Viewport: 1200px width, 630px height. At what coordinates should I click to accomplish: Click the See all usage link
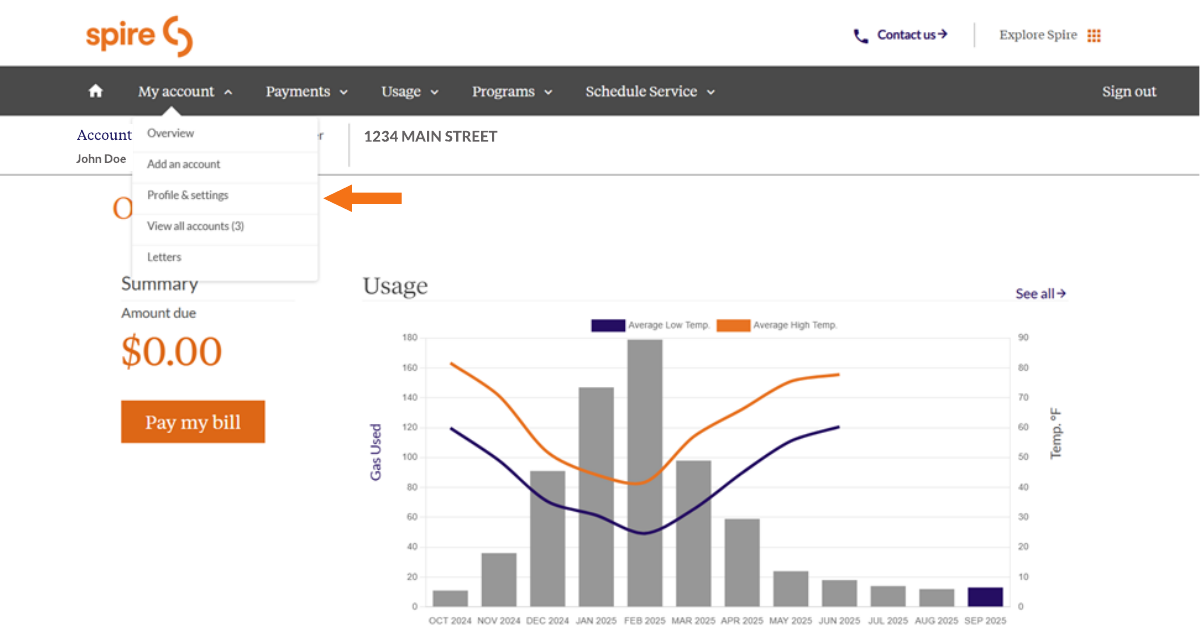[x=1040, y=293]
